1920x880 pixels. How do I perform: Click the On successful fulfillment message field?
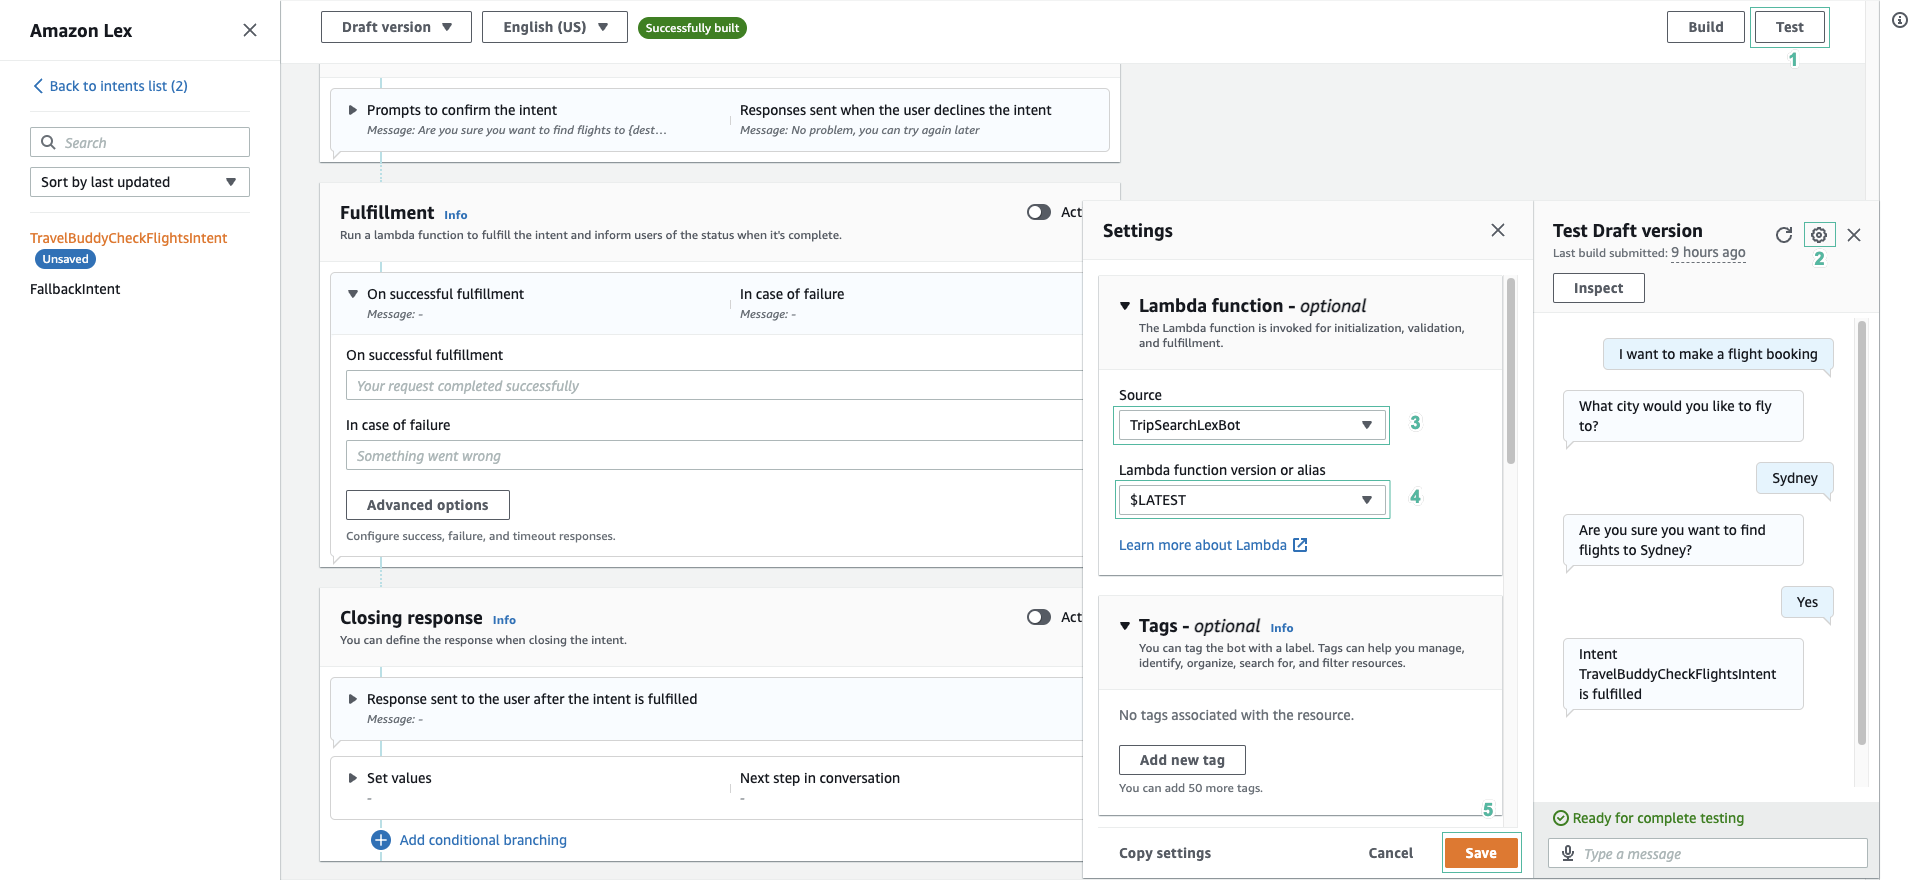(714, 386)
